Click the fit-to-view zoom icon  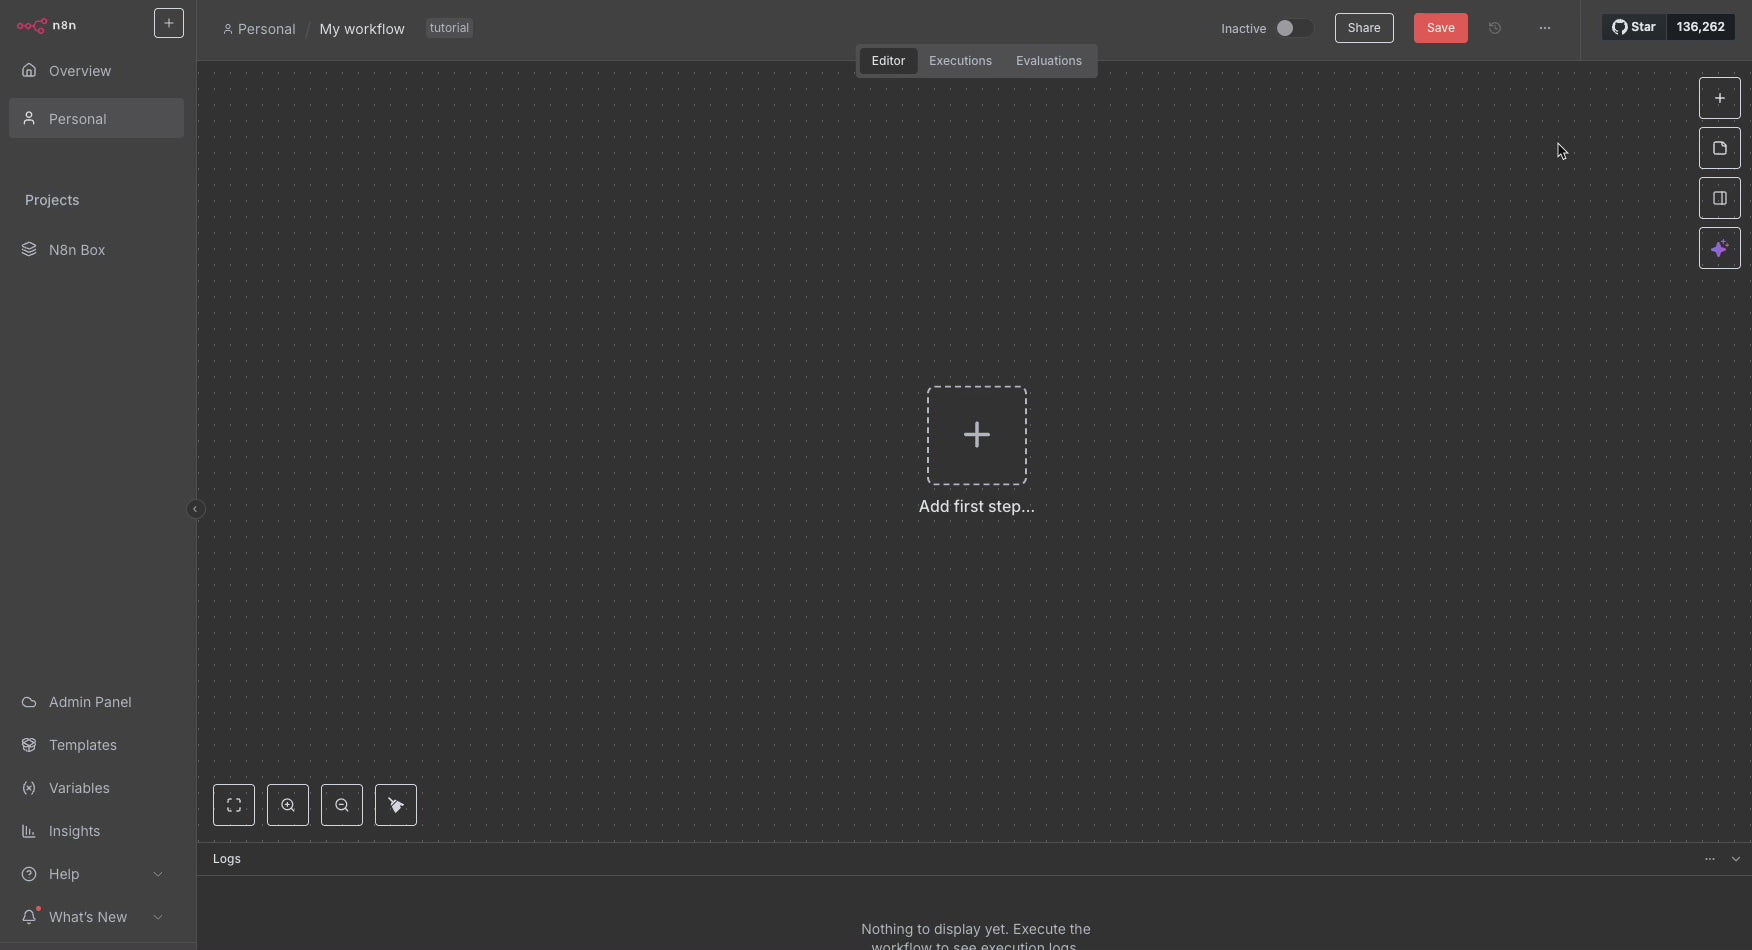point(234,805)
